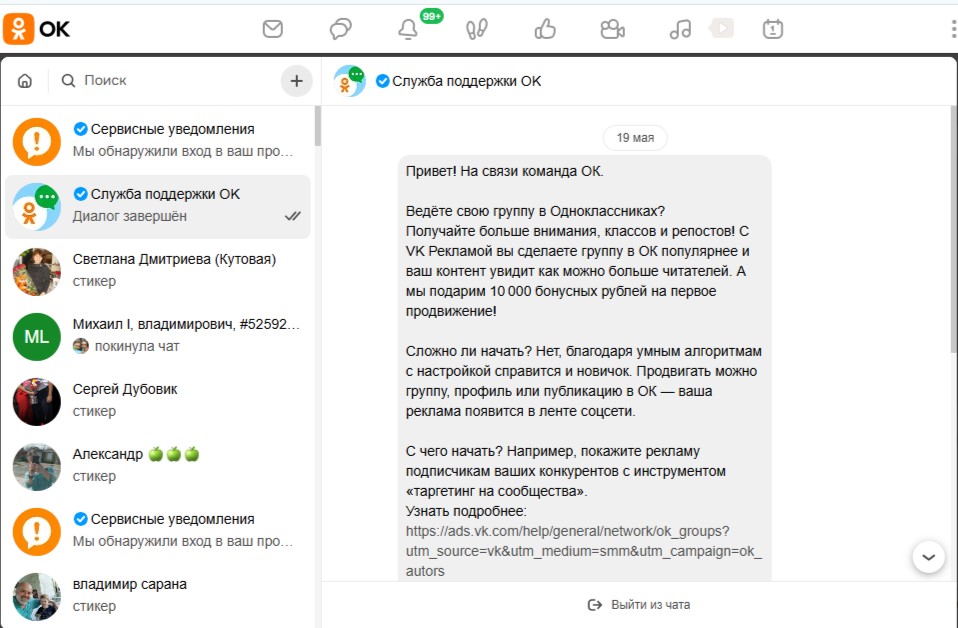Click the green ML avatar
The width and height of the screenshot is (958, 628).
point(37,337)
